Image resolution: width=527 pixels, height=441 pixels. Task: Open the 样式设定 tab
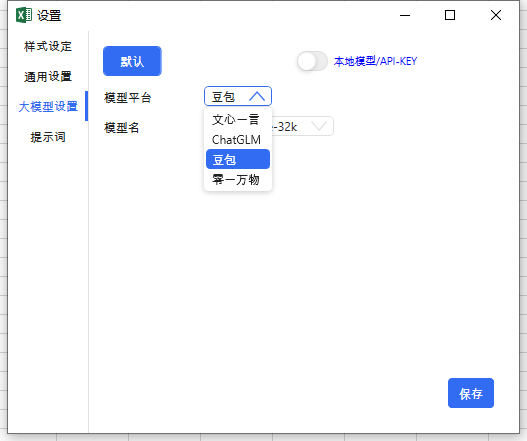(48, 46)
